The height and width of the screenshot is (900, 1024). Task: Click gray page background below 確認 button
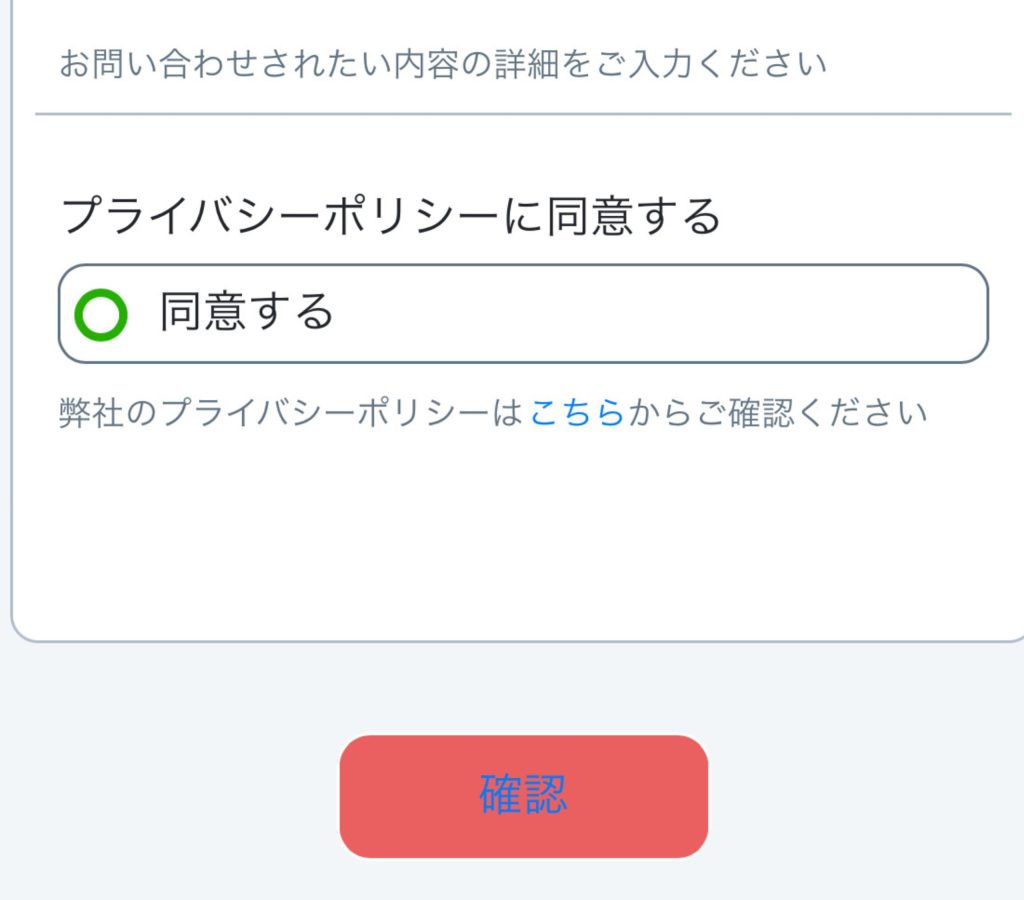[x=522, y=882]
